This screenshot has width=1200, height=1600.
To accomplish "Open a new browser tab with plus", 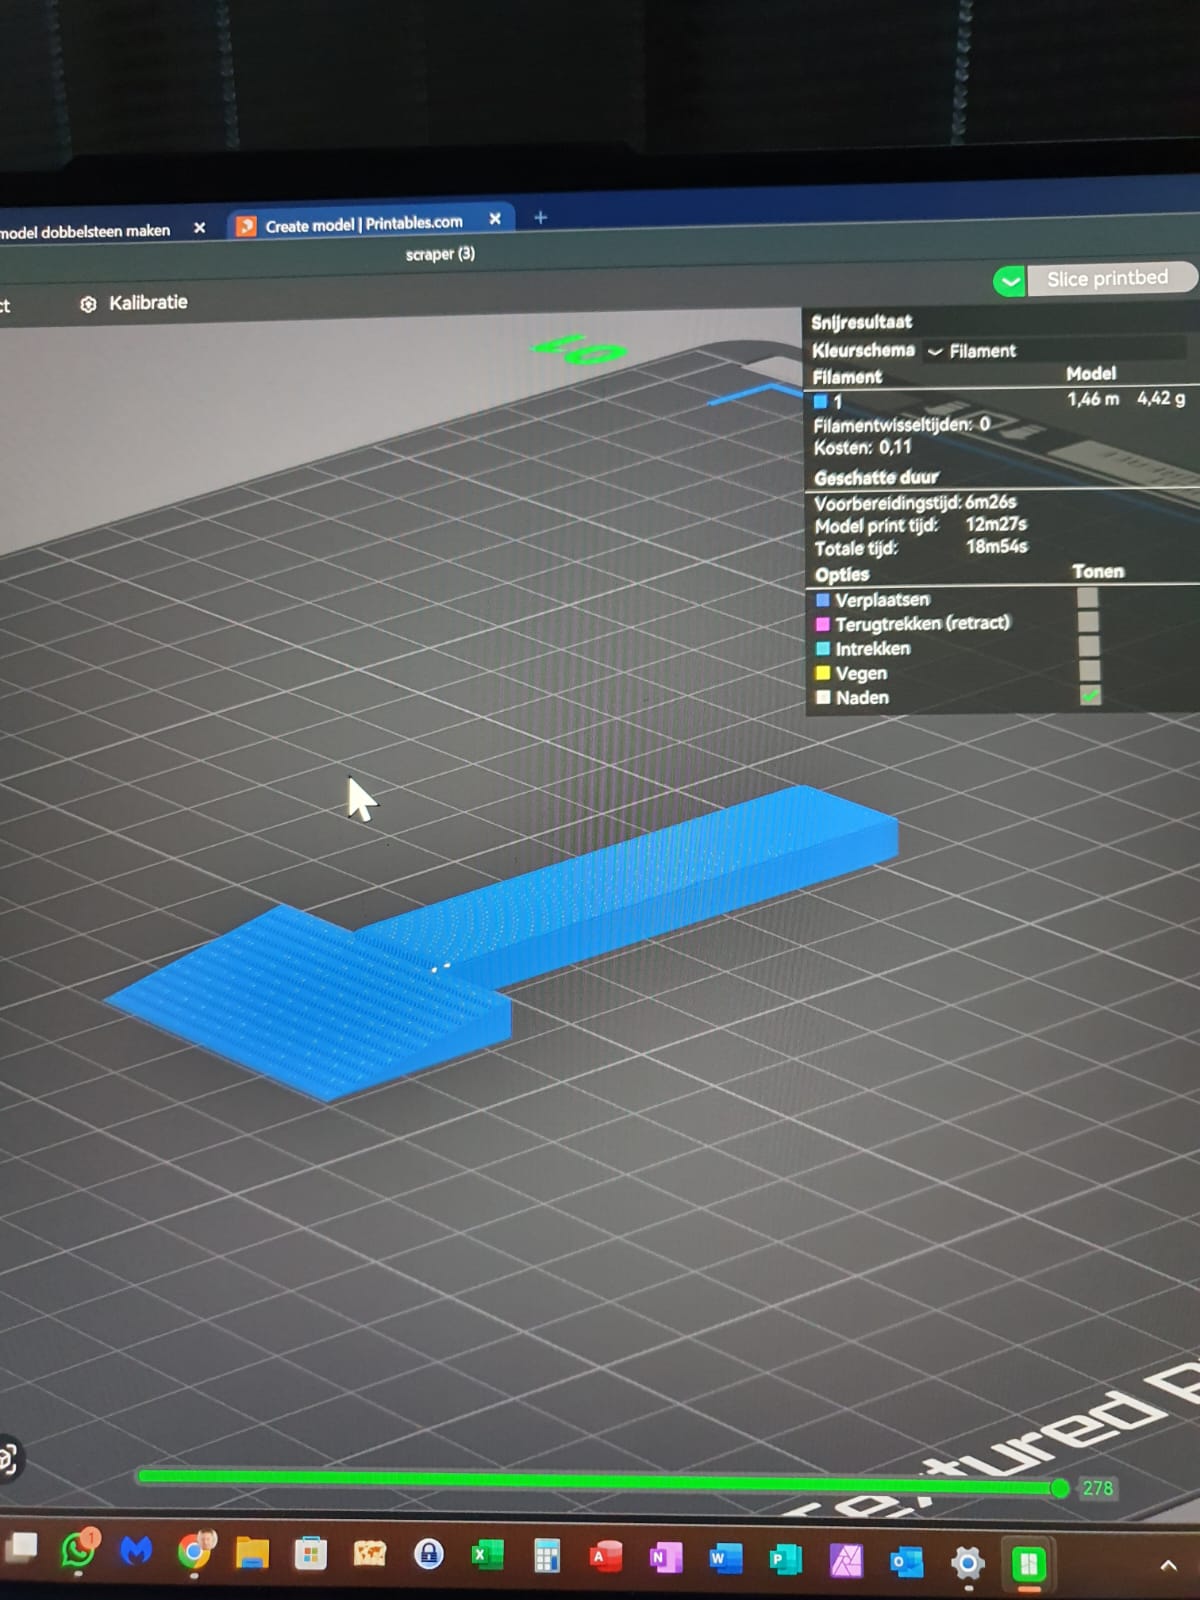I will point(540,217).
